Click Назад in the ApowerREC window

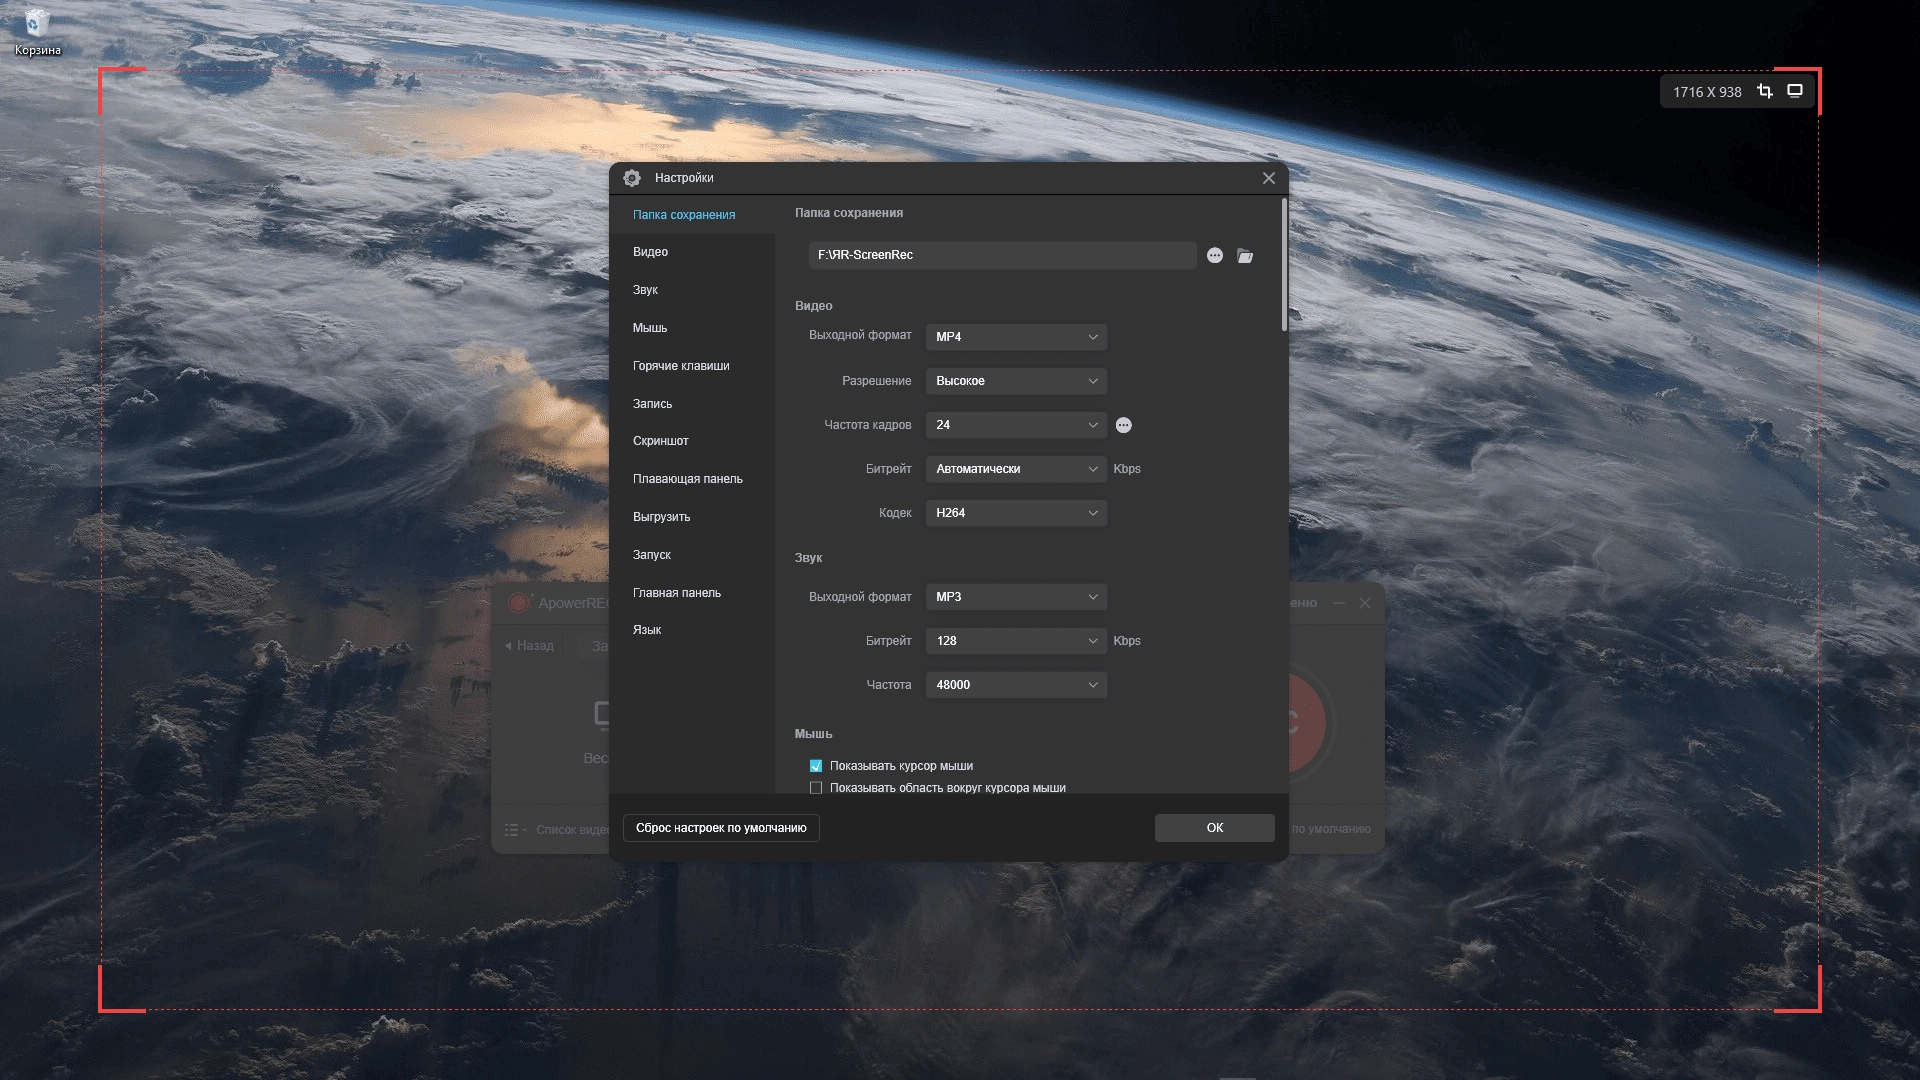tap(530, 646)
